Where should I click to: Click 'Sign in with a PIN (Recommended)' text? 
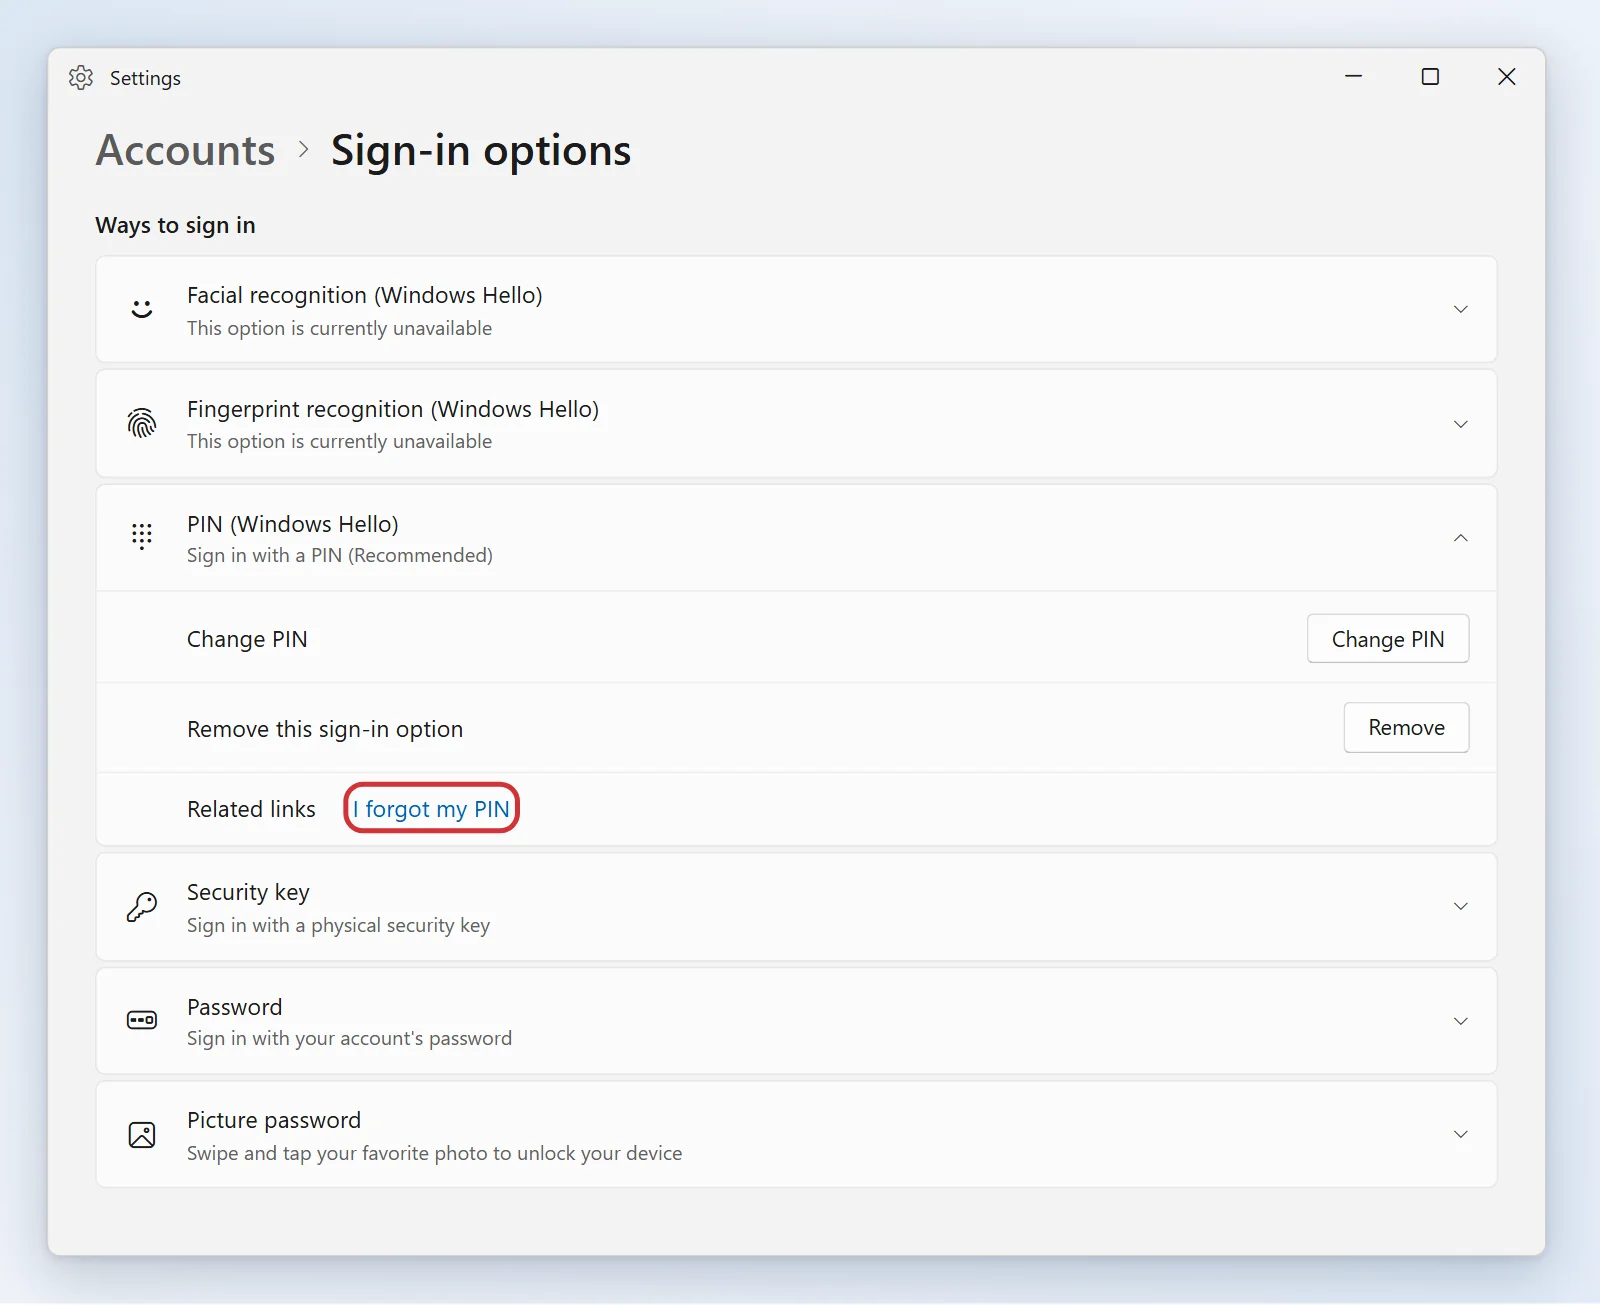click(340, 555)
